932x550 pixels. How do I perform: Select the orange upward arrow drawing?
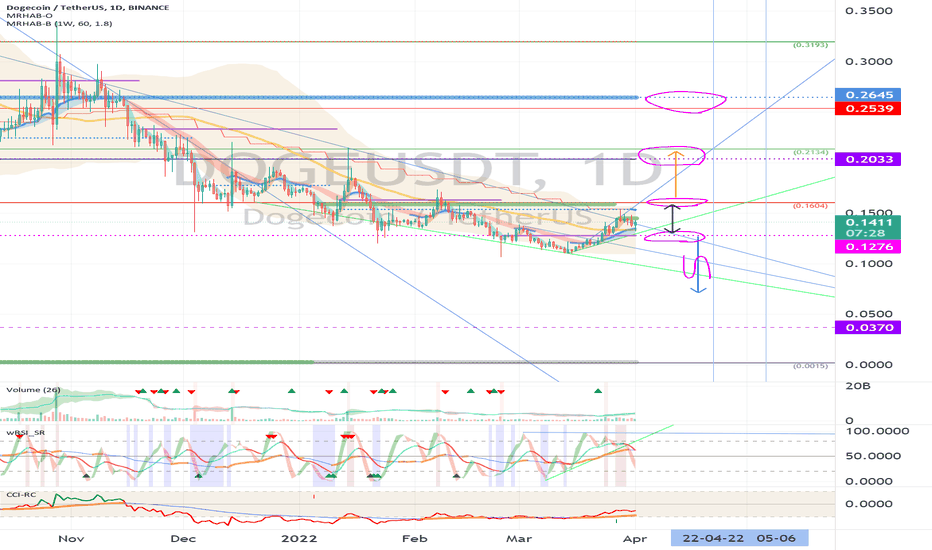point(675,174)
